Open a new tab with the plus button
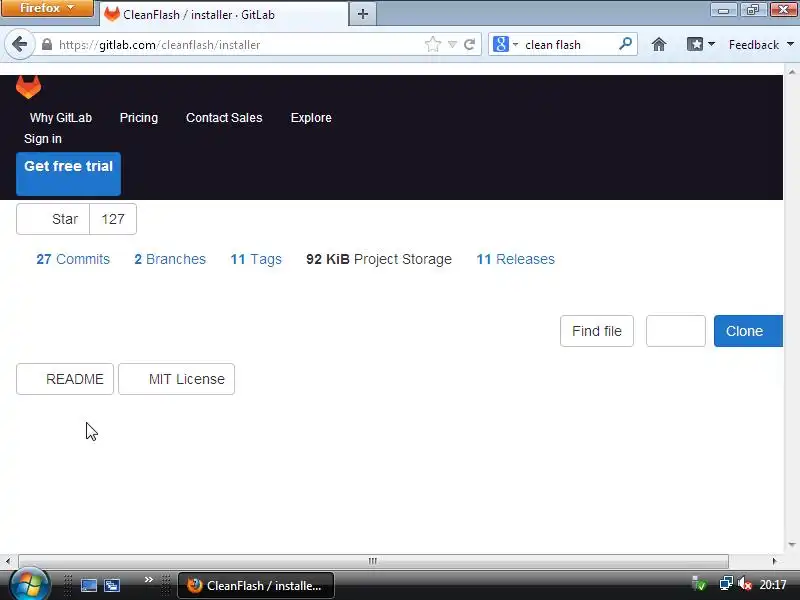 pos(363,14)
